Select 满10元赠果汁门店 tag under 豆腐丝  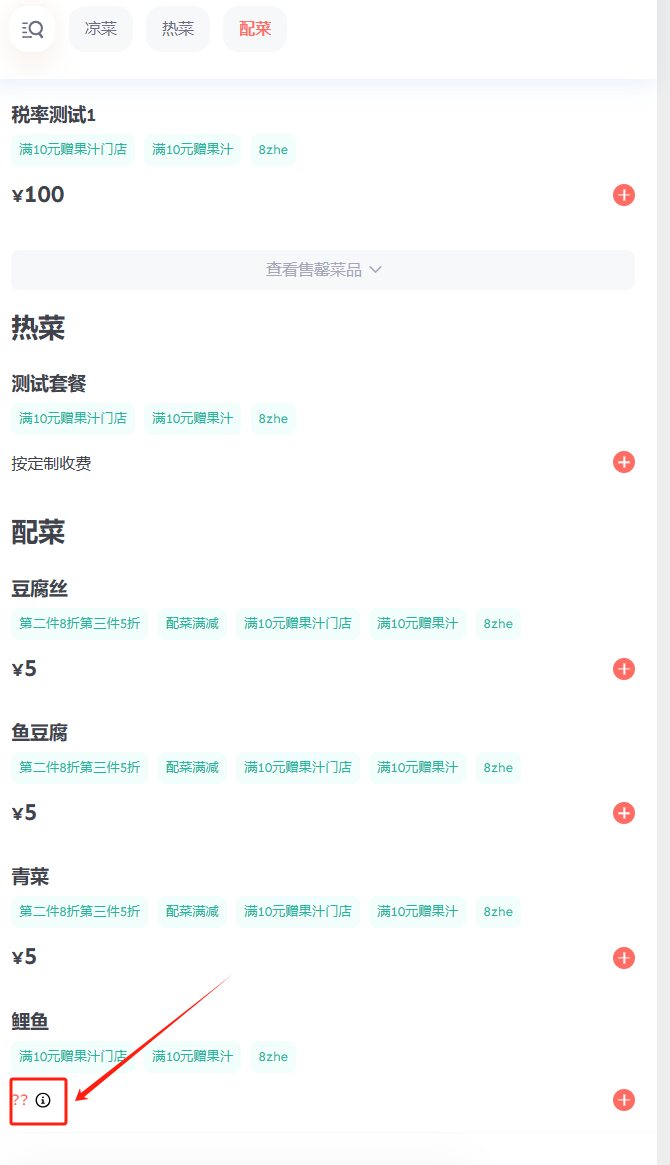(298, 623)
